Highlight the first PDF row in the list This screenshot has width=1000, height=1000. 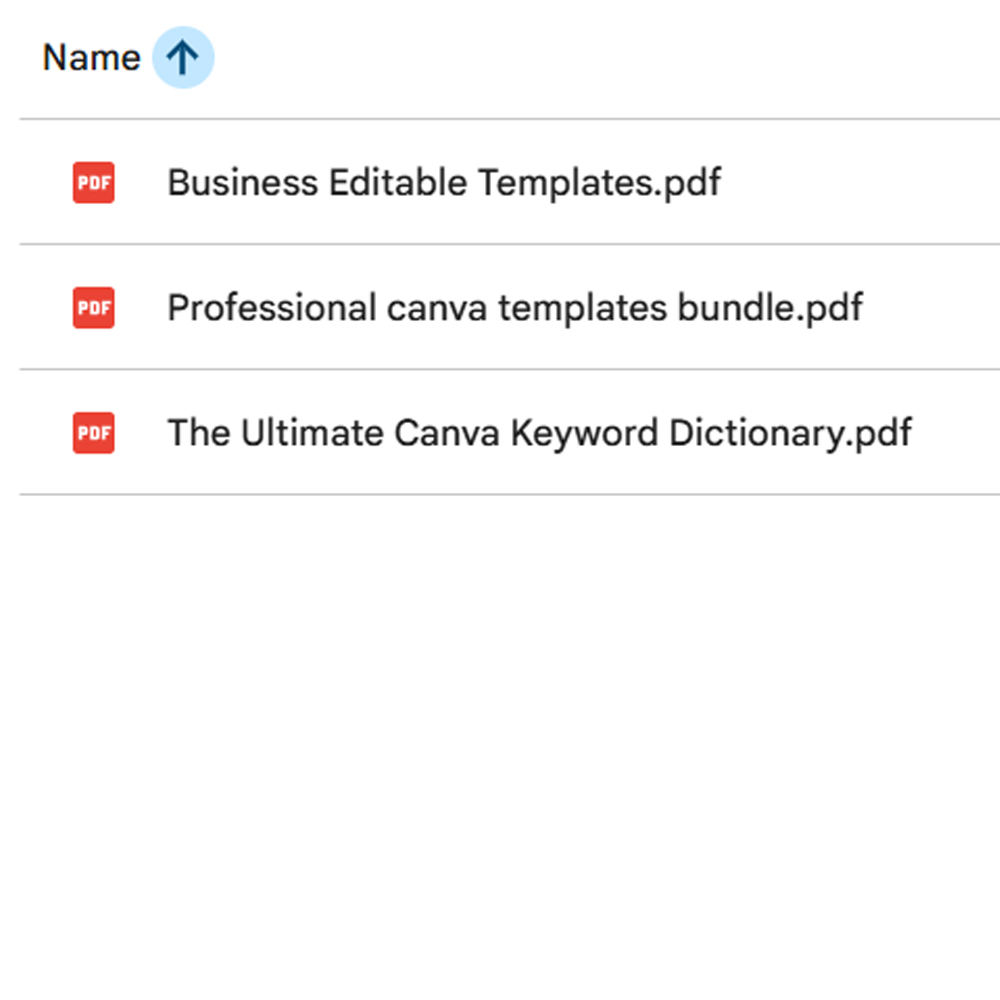[443, 183]
